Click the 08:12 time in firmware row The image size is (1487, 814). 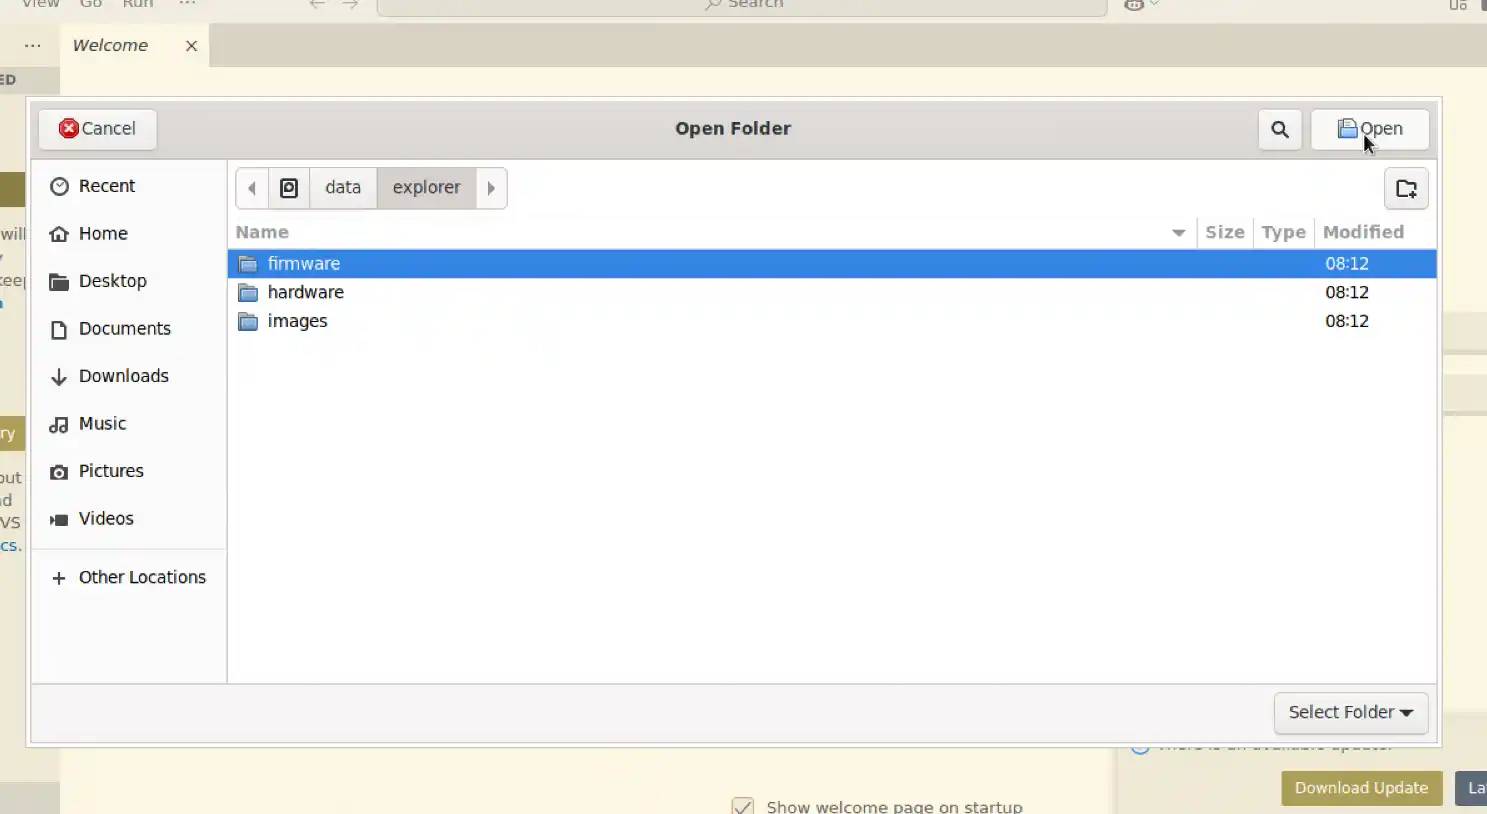click(1347, 264)
